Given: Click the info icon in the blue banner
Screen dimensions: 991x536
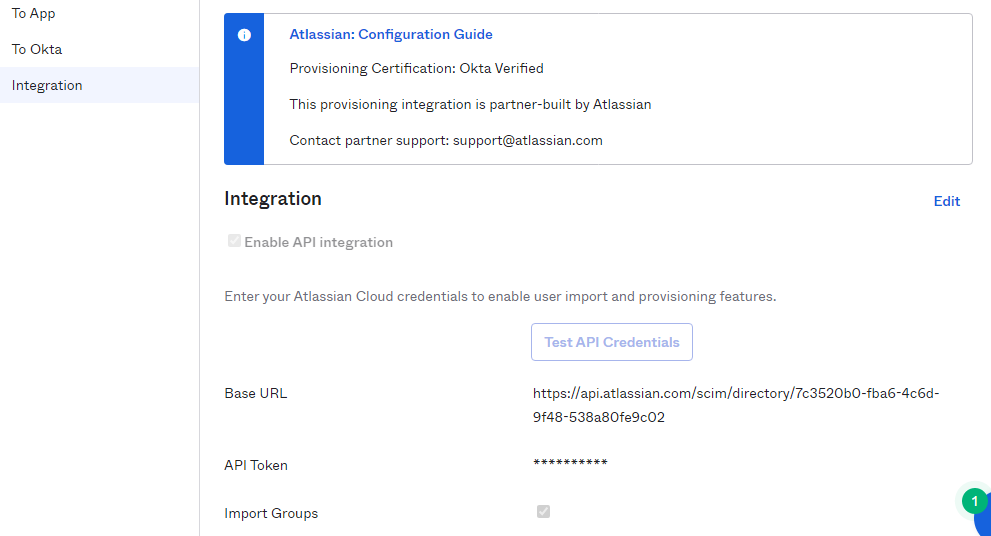Looking at the screenshot, I should pyautogui.click(x=244, y=35).
